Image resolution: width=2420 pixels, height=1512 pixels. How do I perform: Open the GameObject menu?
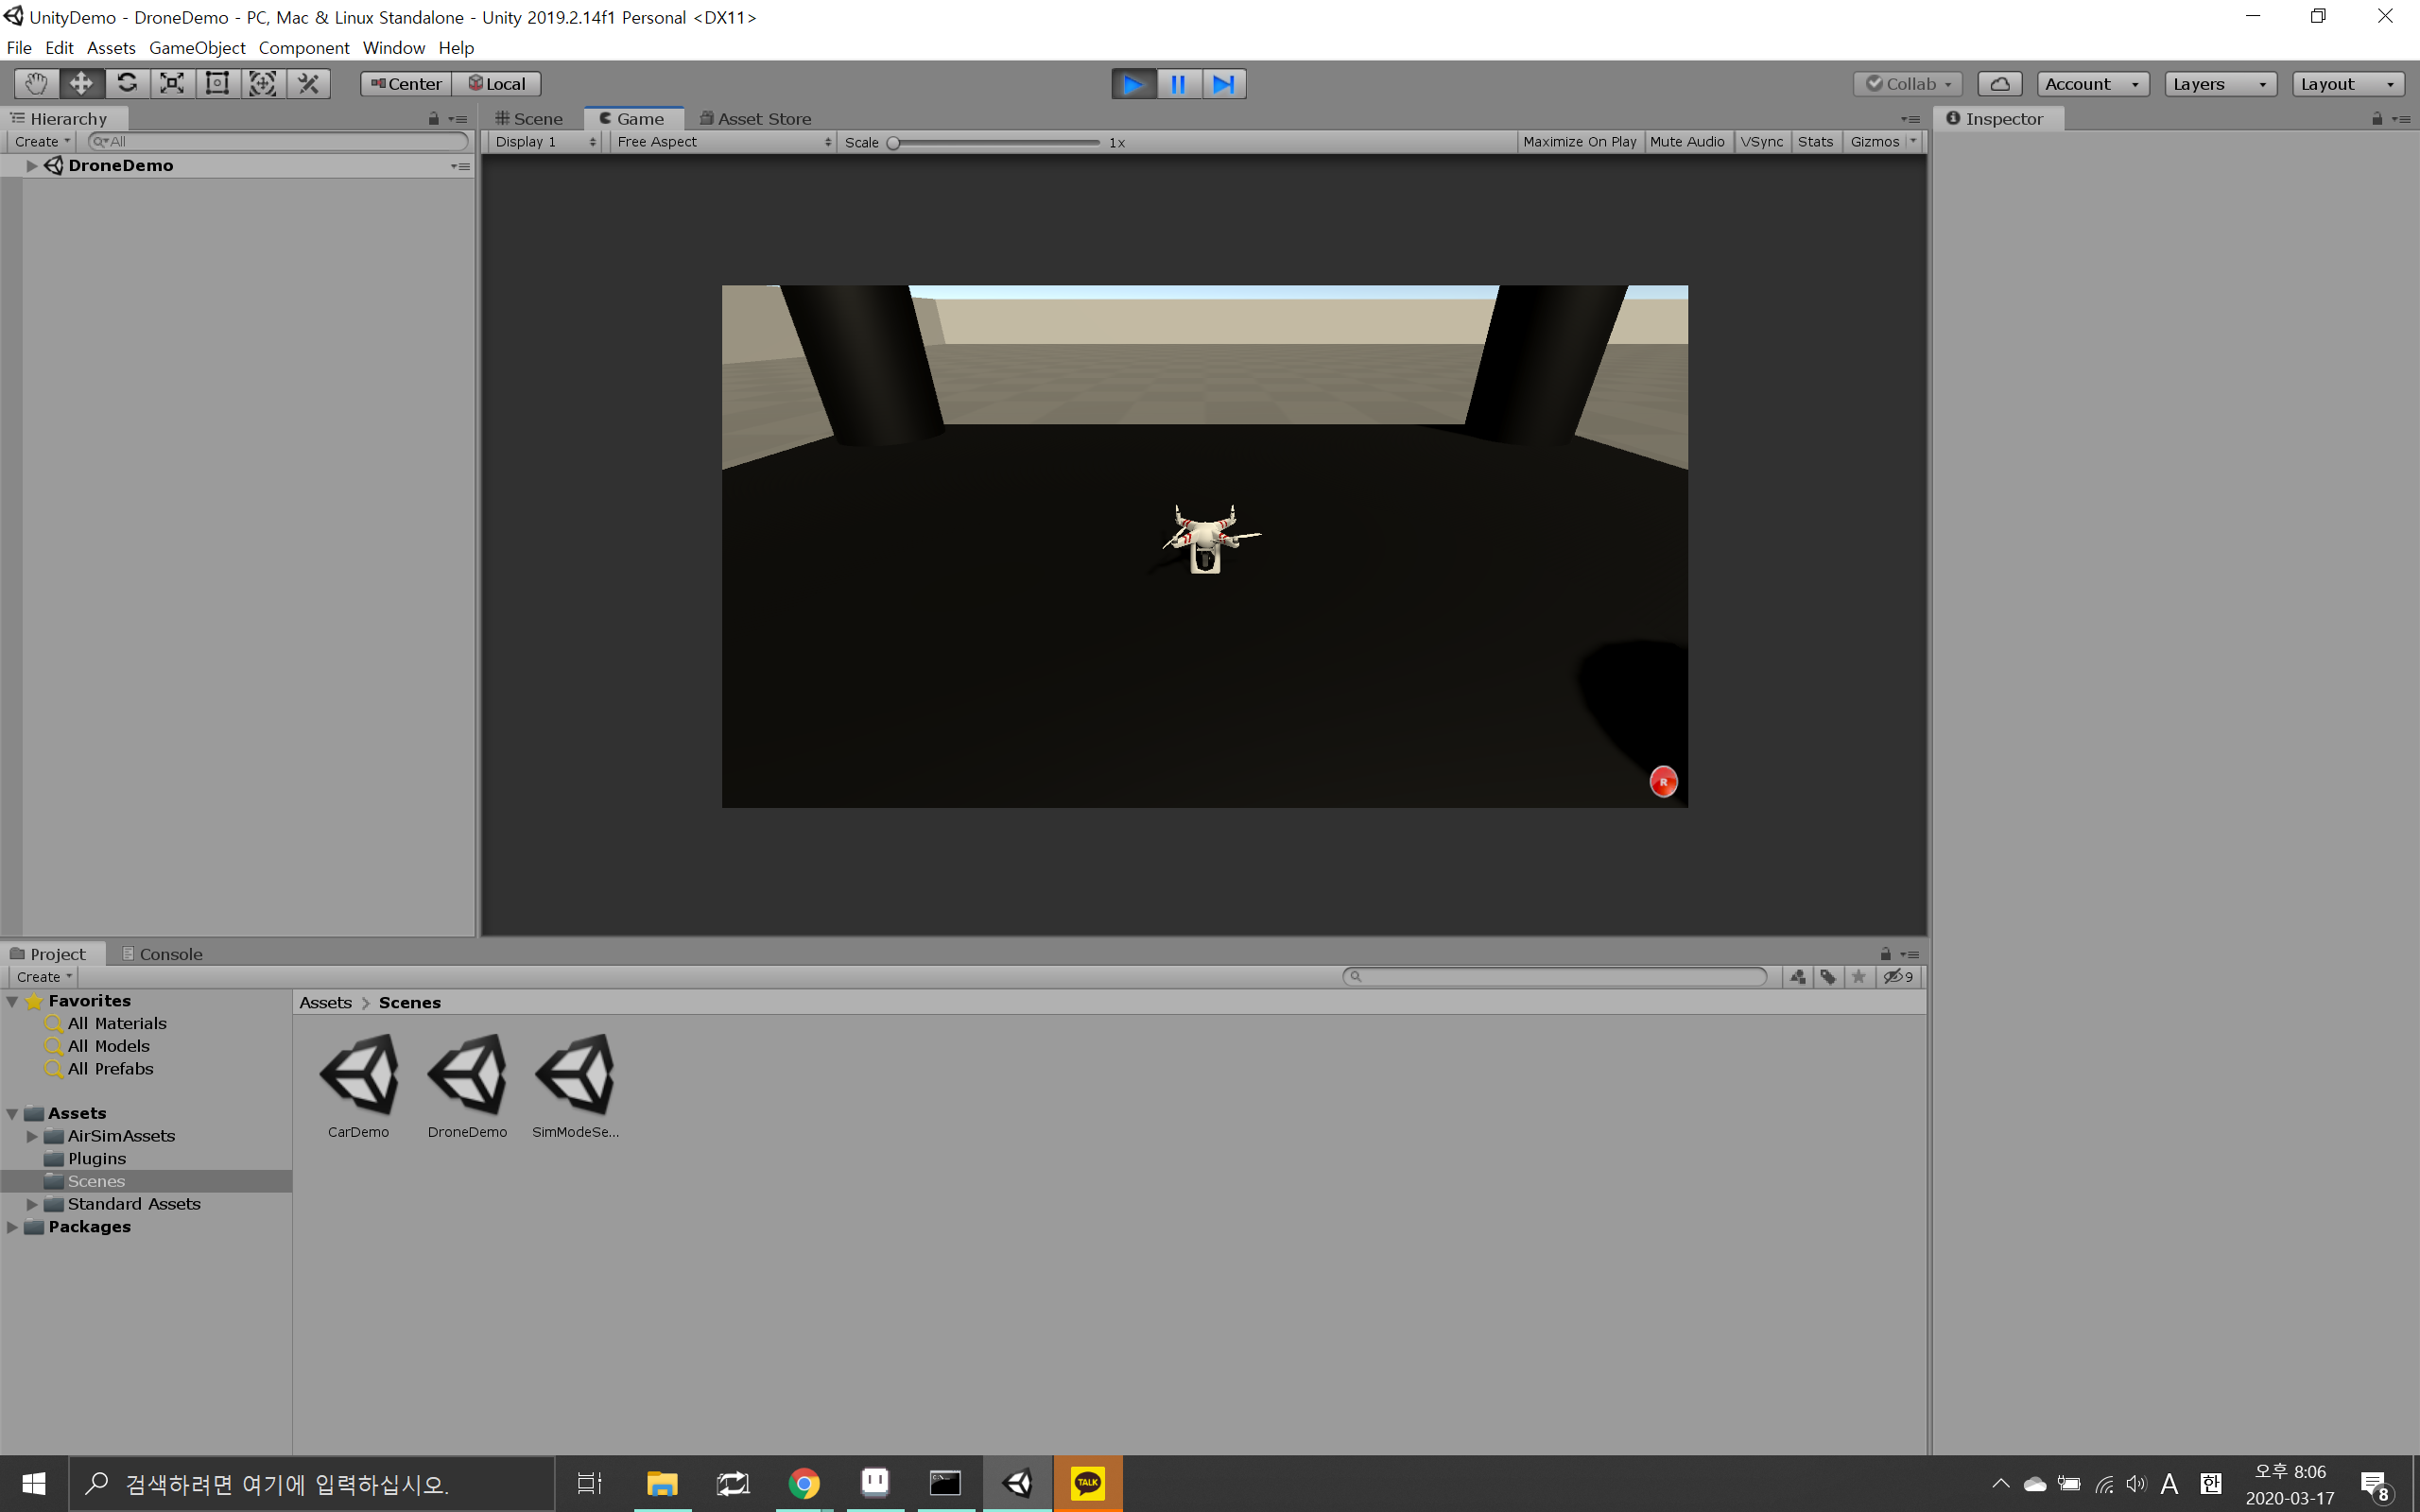[196, 47]
